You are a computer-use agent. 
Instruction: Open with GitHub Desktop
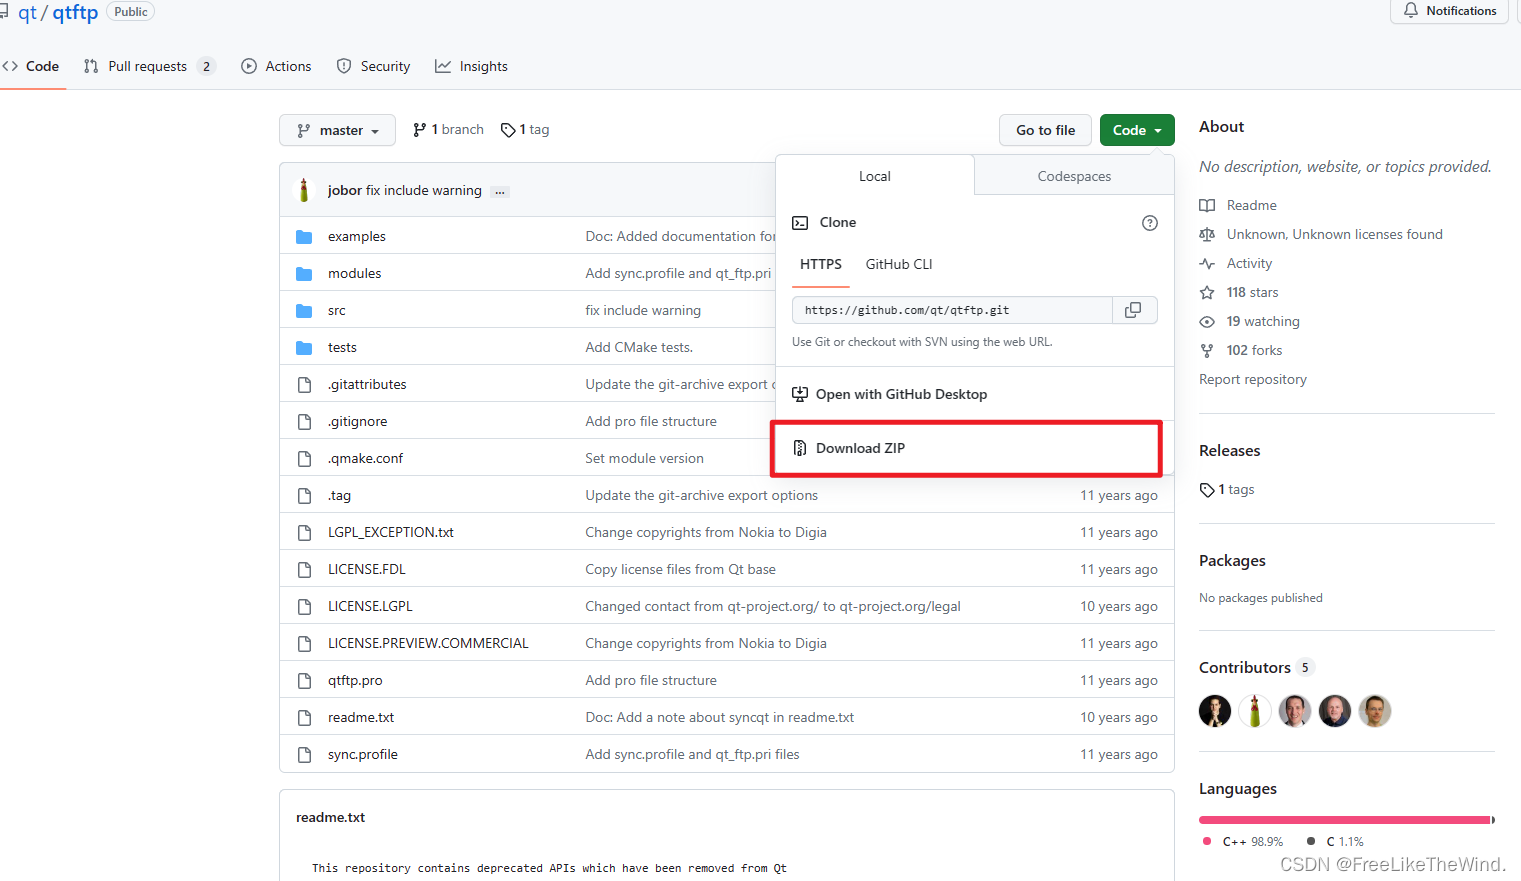click(x=900, y=395)
